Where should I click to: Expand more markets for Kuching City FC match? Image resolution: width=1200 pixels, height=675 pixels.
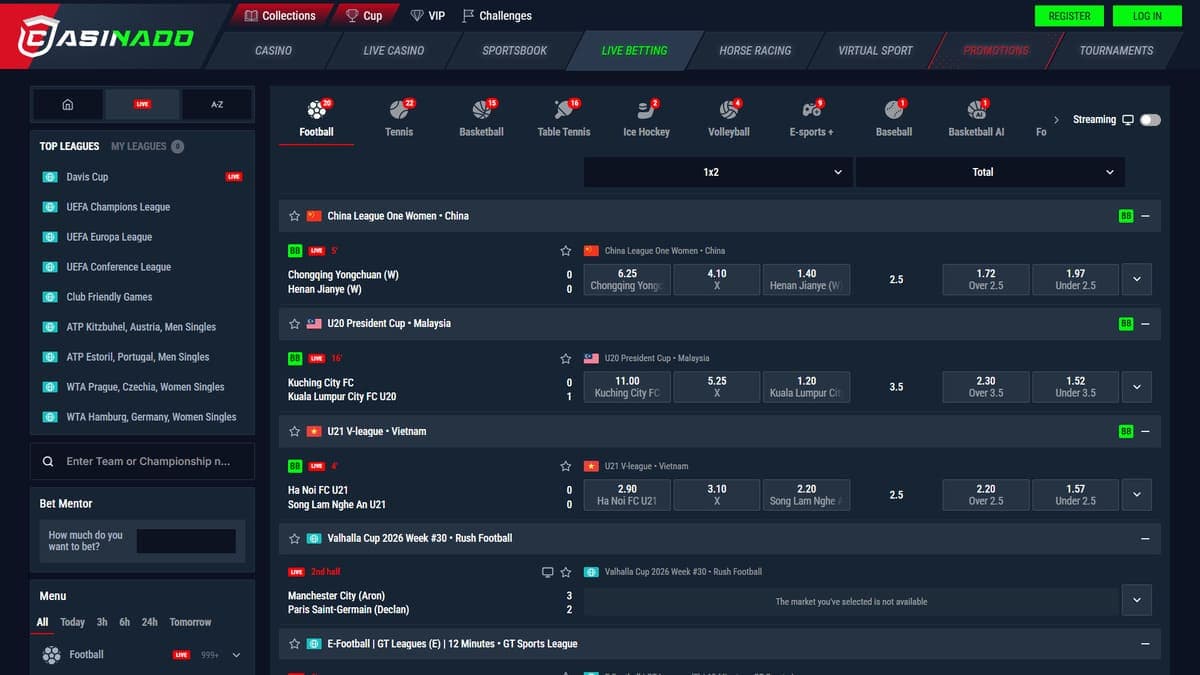tap(1137, 387)
